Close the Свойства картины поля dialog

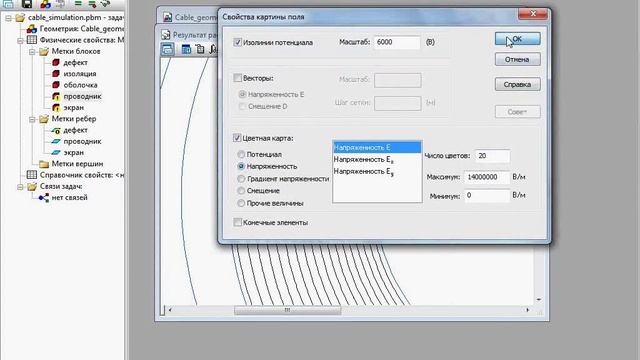pyautogui.click(x=533, y=14)
